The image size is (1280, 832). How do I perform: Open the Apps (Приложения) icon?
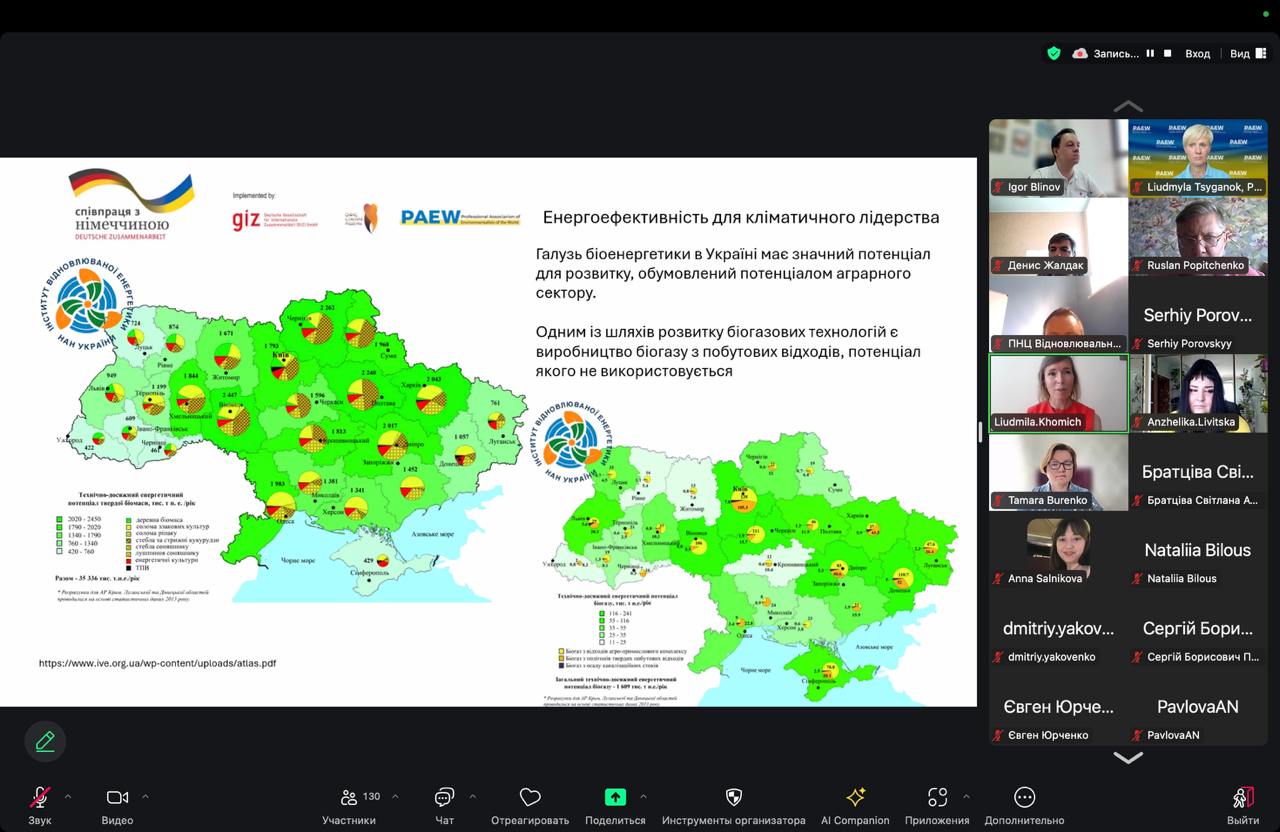pyautogui.click(x=937, y=798)
